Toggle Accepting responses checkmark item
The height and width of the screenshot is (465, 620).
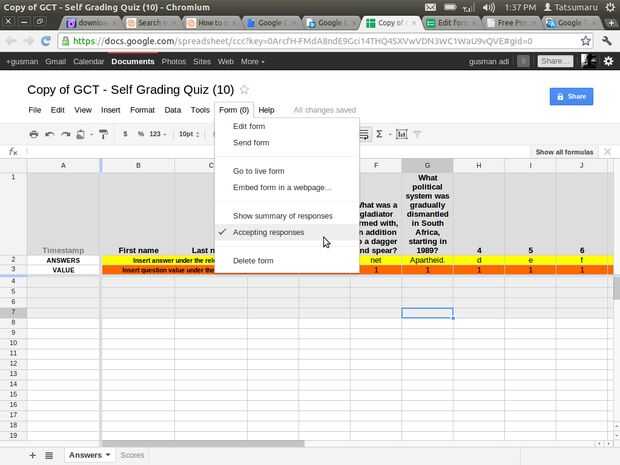287,232
